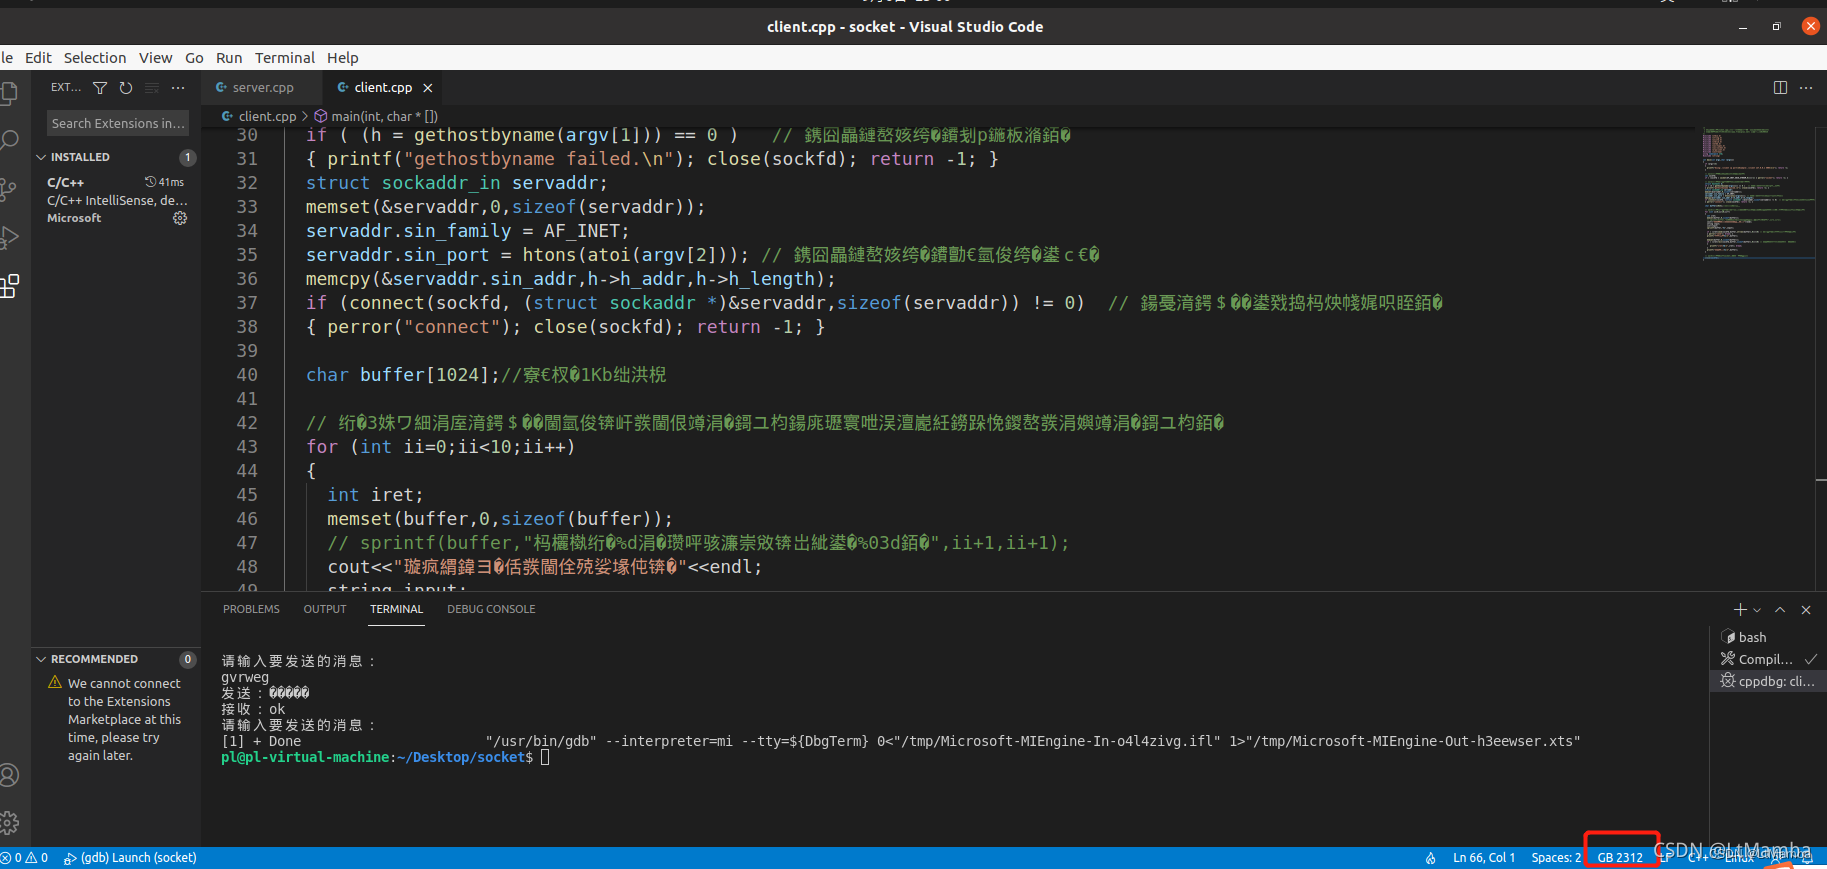Filter extensions with the funnel icon
1827x869 pixels.
(100, 88)
